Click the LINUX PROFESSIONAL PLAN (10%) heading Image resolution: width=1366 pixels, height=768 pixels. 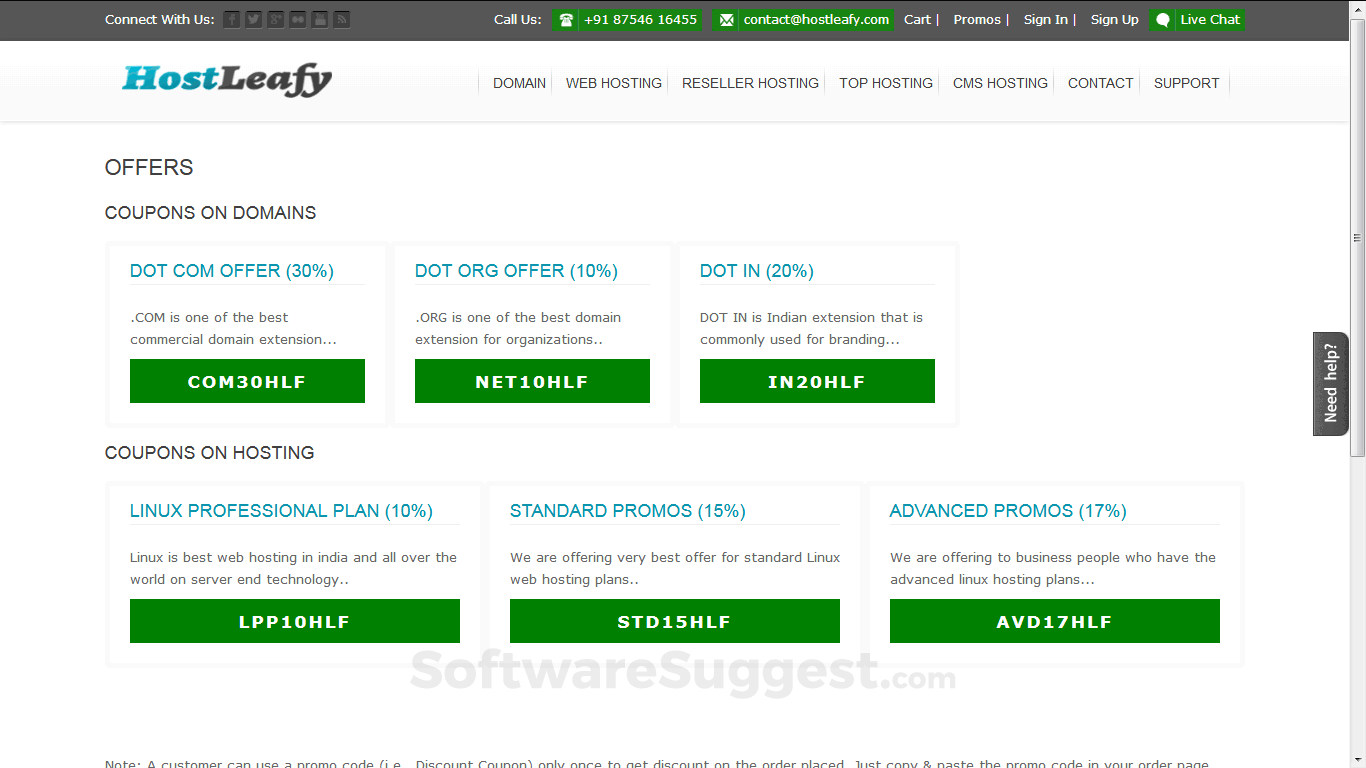coord(281,511)
